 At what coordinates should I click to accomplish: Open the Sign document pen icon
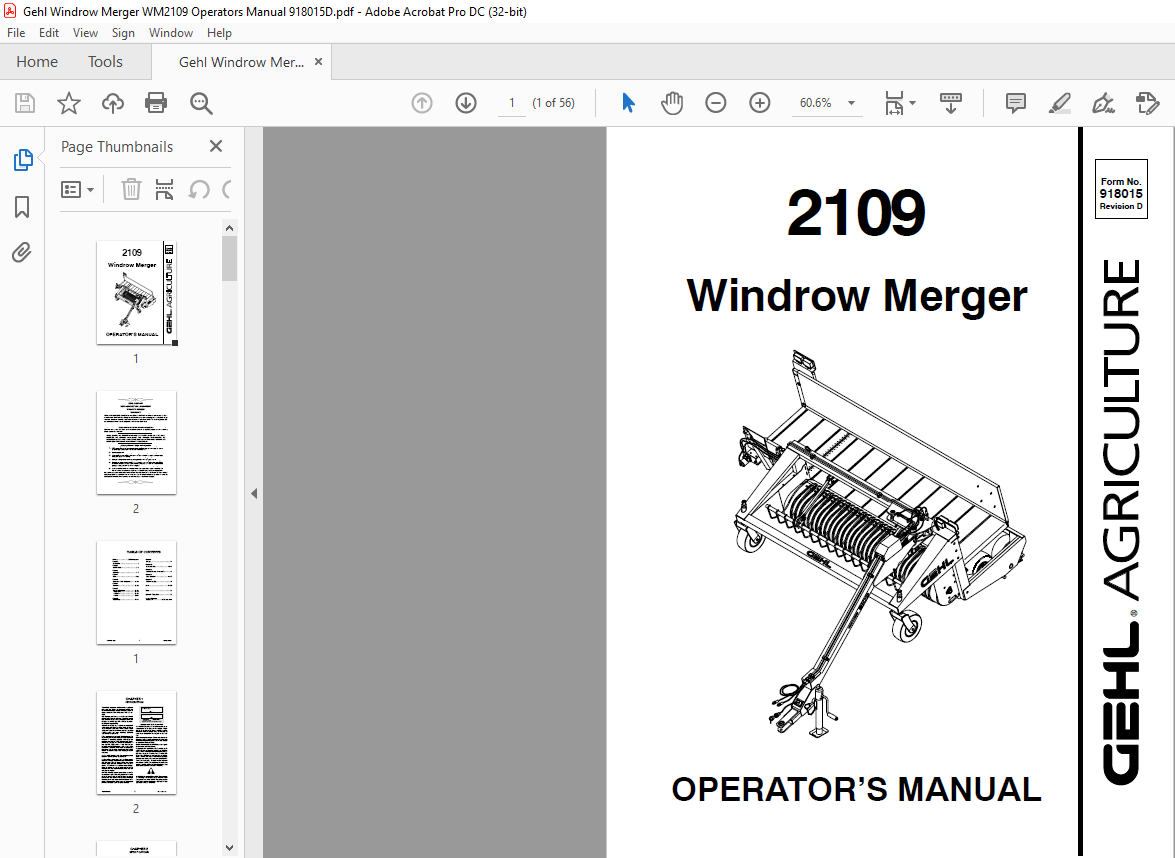1103,103
